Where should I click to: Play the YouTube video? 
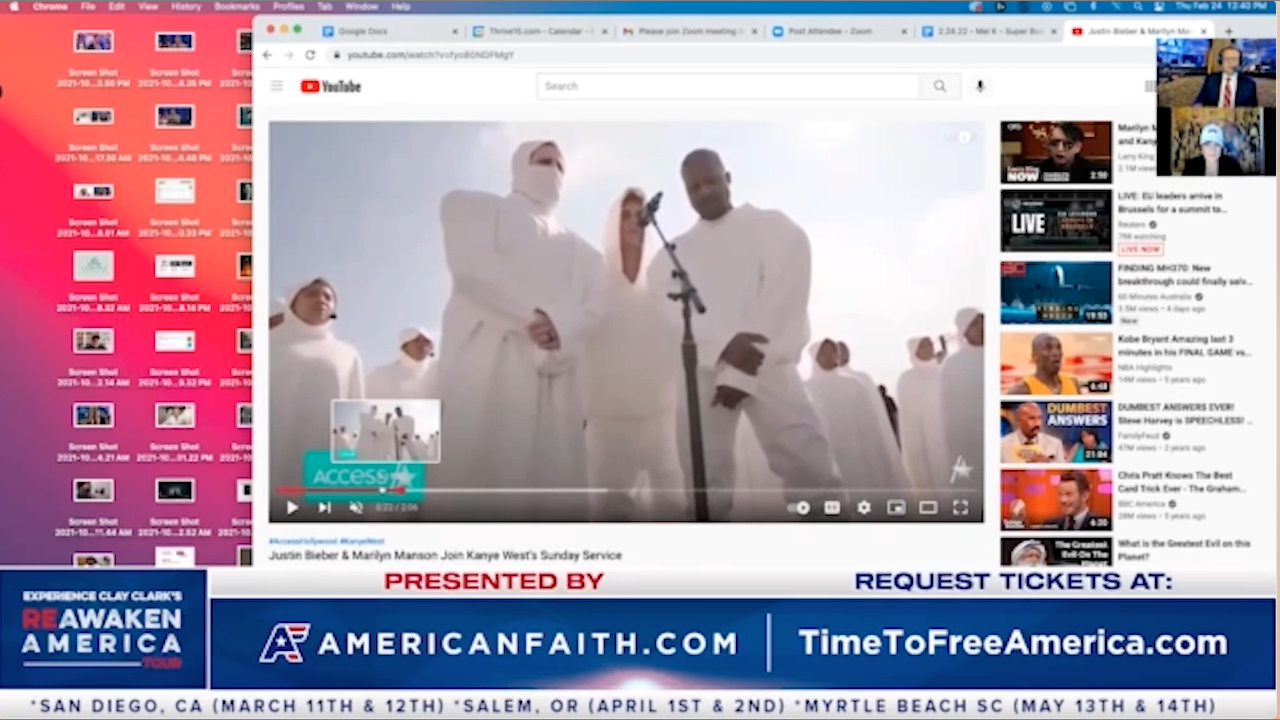(x=292, y=508)
